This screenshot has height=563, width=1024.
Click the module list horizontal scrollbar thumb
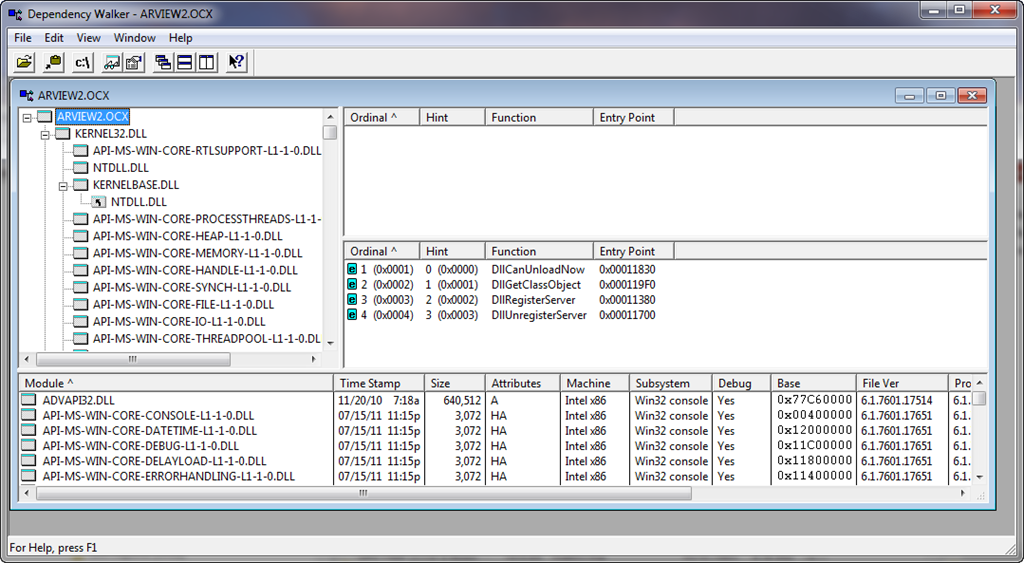pos(364,493)
